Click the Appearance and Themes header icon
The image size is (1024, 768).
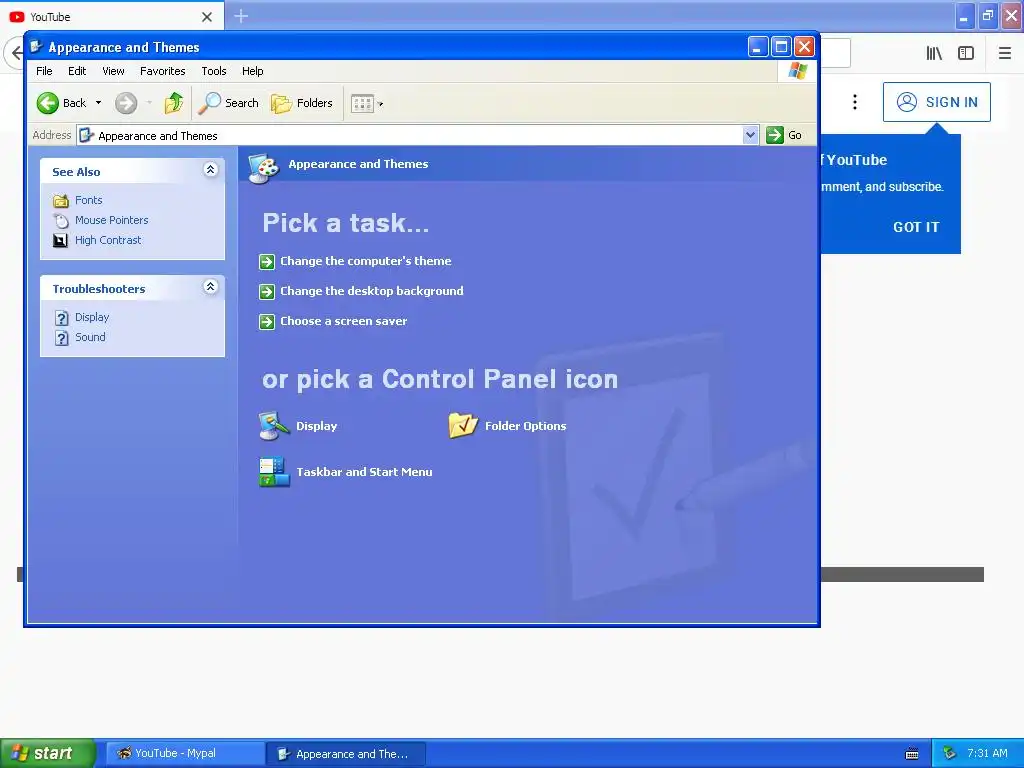point(264,168)
